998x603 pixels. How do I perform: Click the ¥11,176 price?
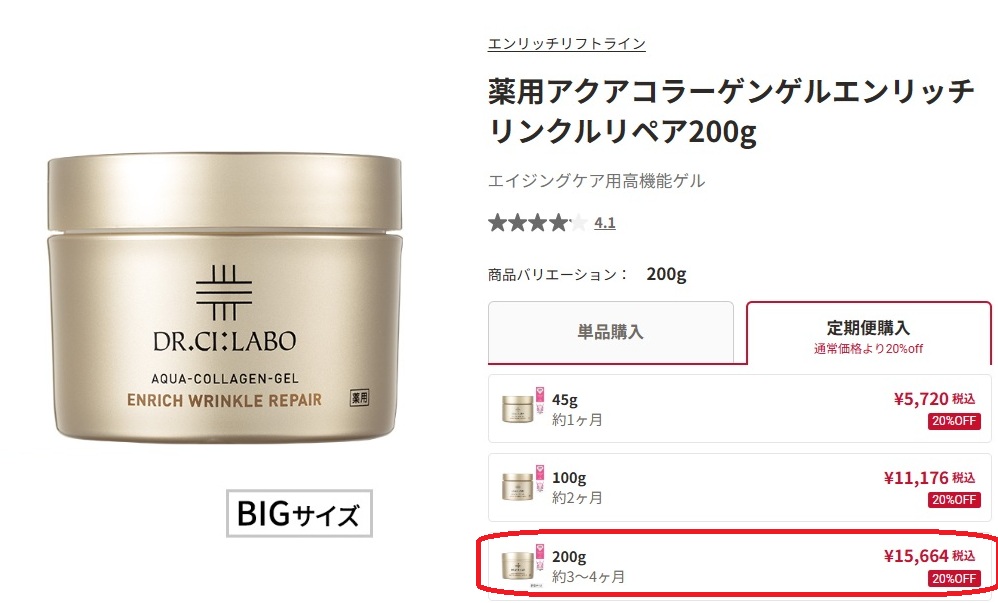916,478
